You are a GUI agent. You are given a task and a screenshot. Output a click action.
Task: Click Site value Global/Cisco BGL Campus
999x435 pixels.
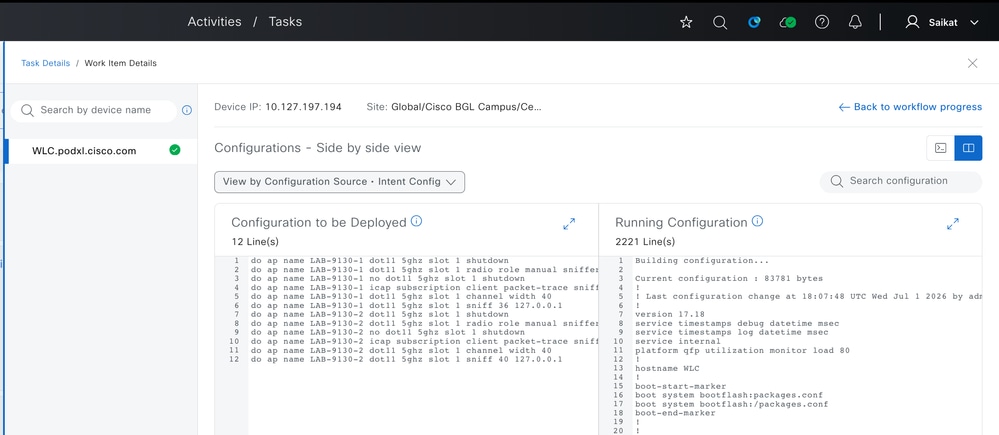click(x=466, y=107)
